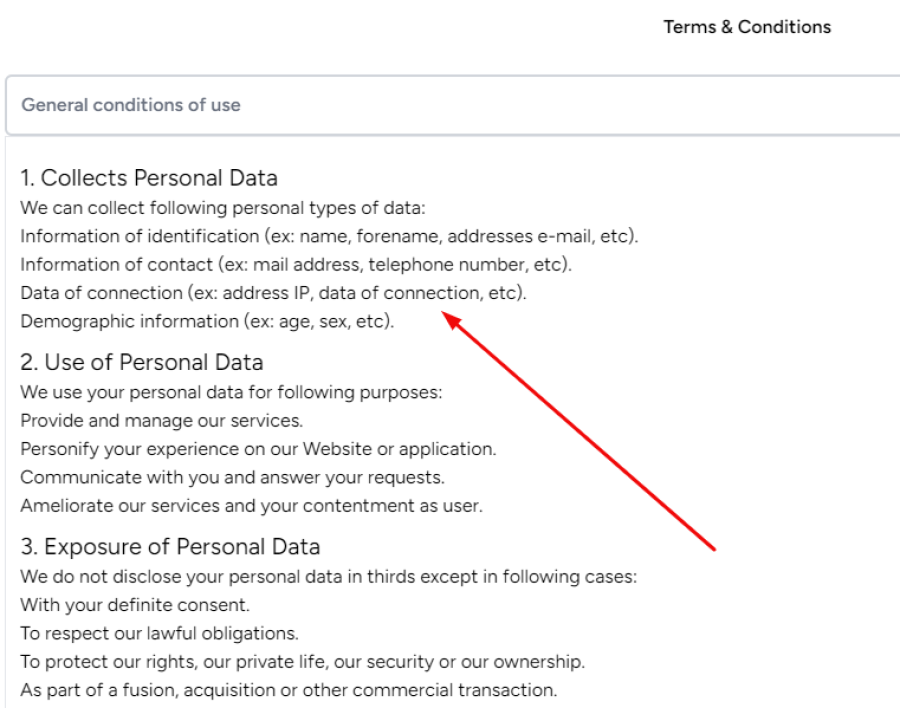Viewport: 900px width, 708px height.
Task: Click Personify your experience line
Action: point(258,448)
